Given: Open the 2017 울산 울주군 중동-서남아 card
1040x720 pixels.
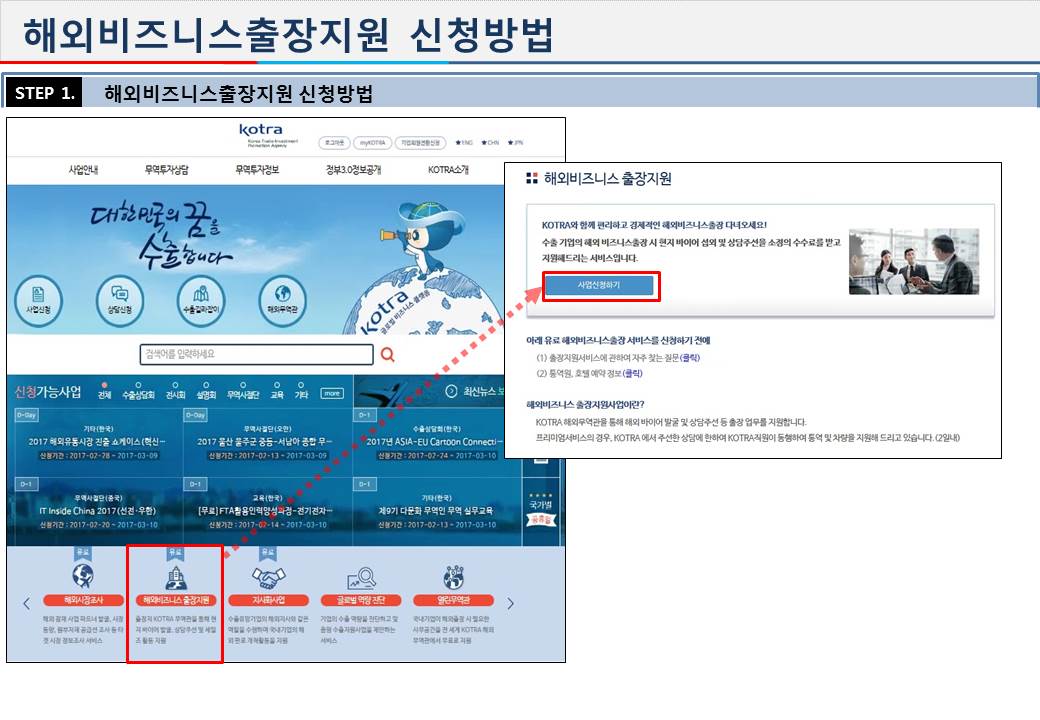Looking at the screenshot, I should tap(267, 442).
